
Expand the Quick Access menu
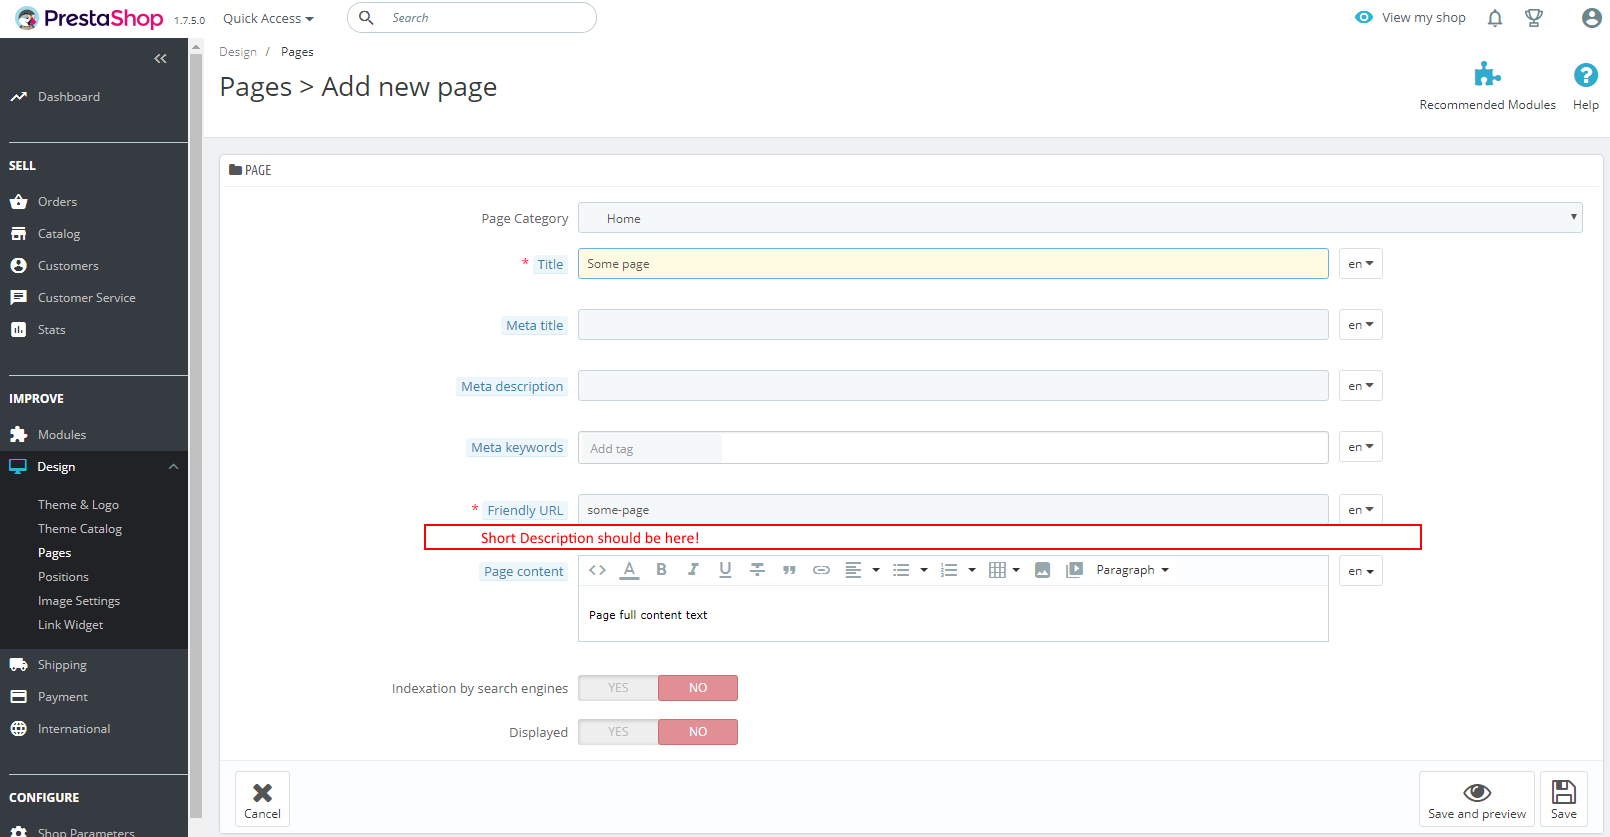coord(268,19)
